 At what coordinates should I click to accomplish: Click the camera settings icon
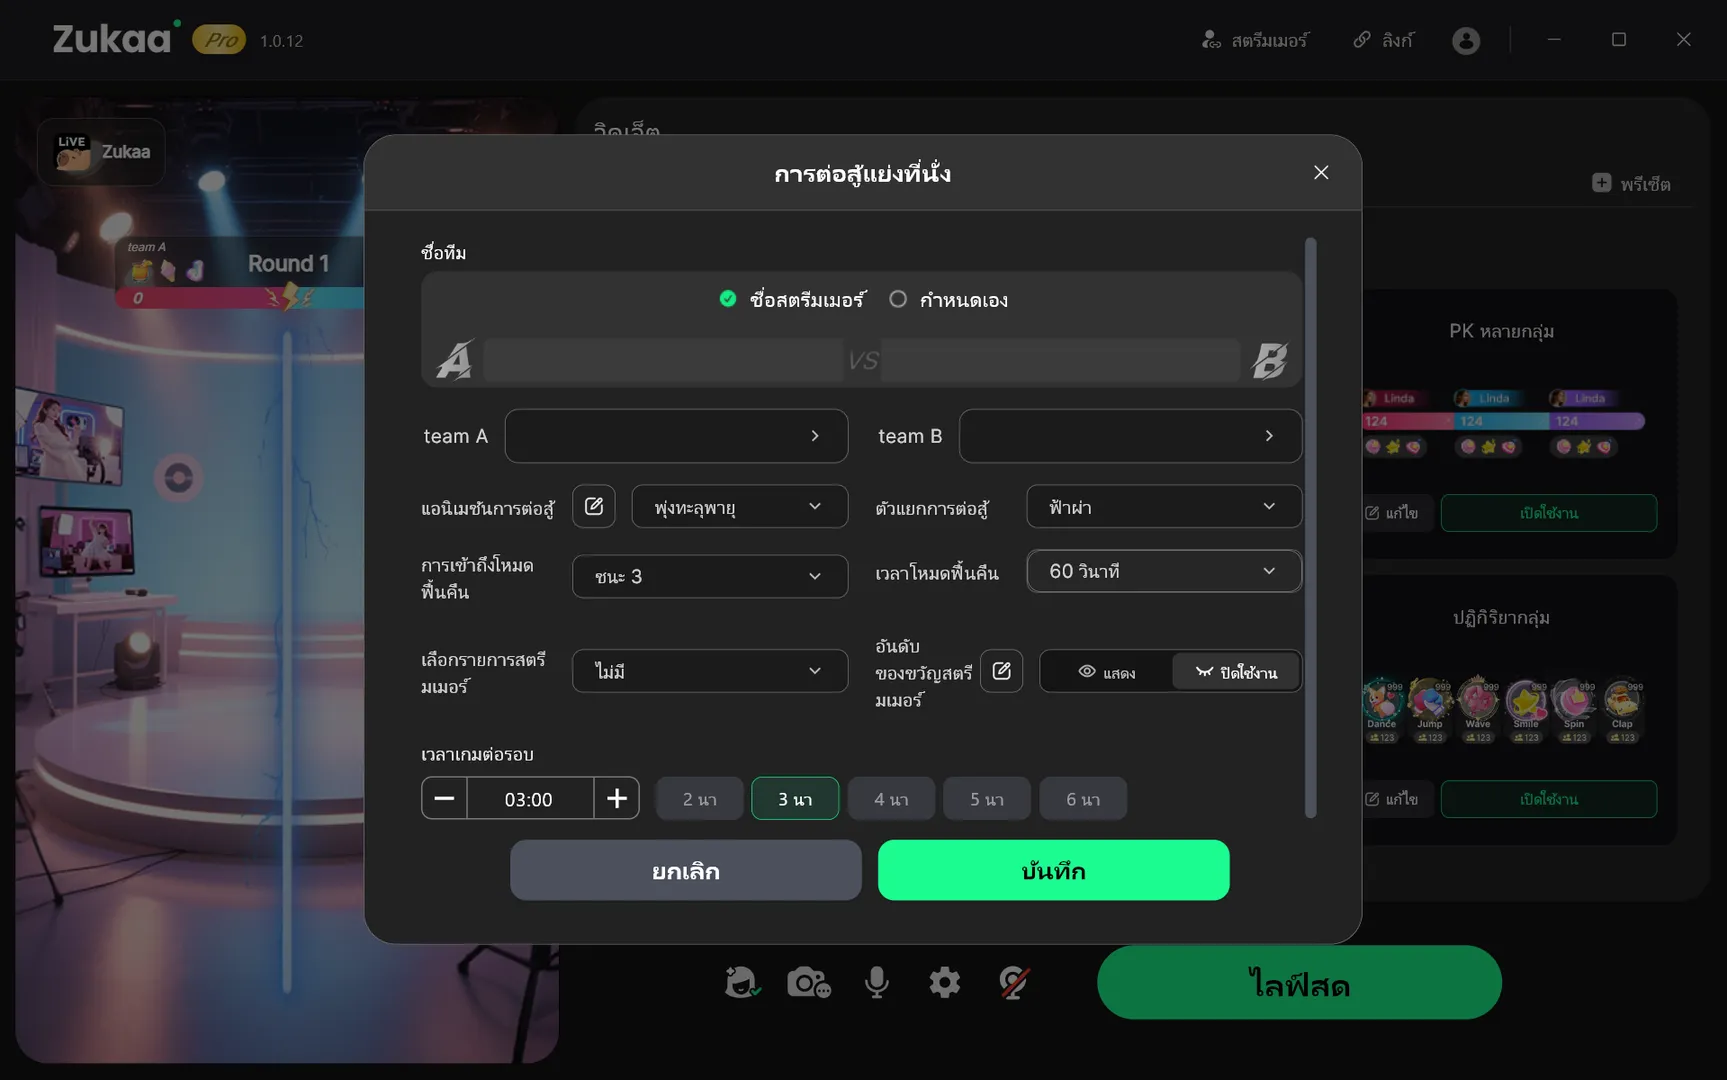coord(808,983)
